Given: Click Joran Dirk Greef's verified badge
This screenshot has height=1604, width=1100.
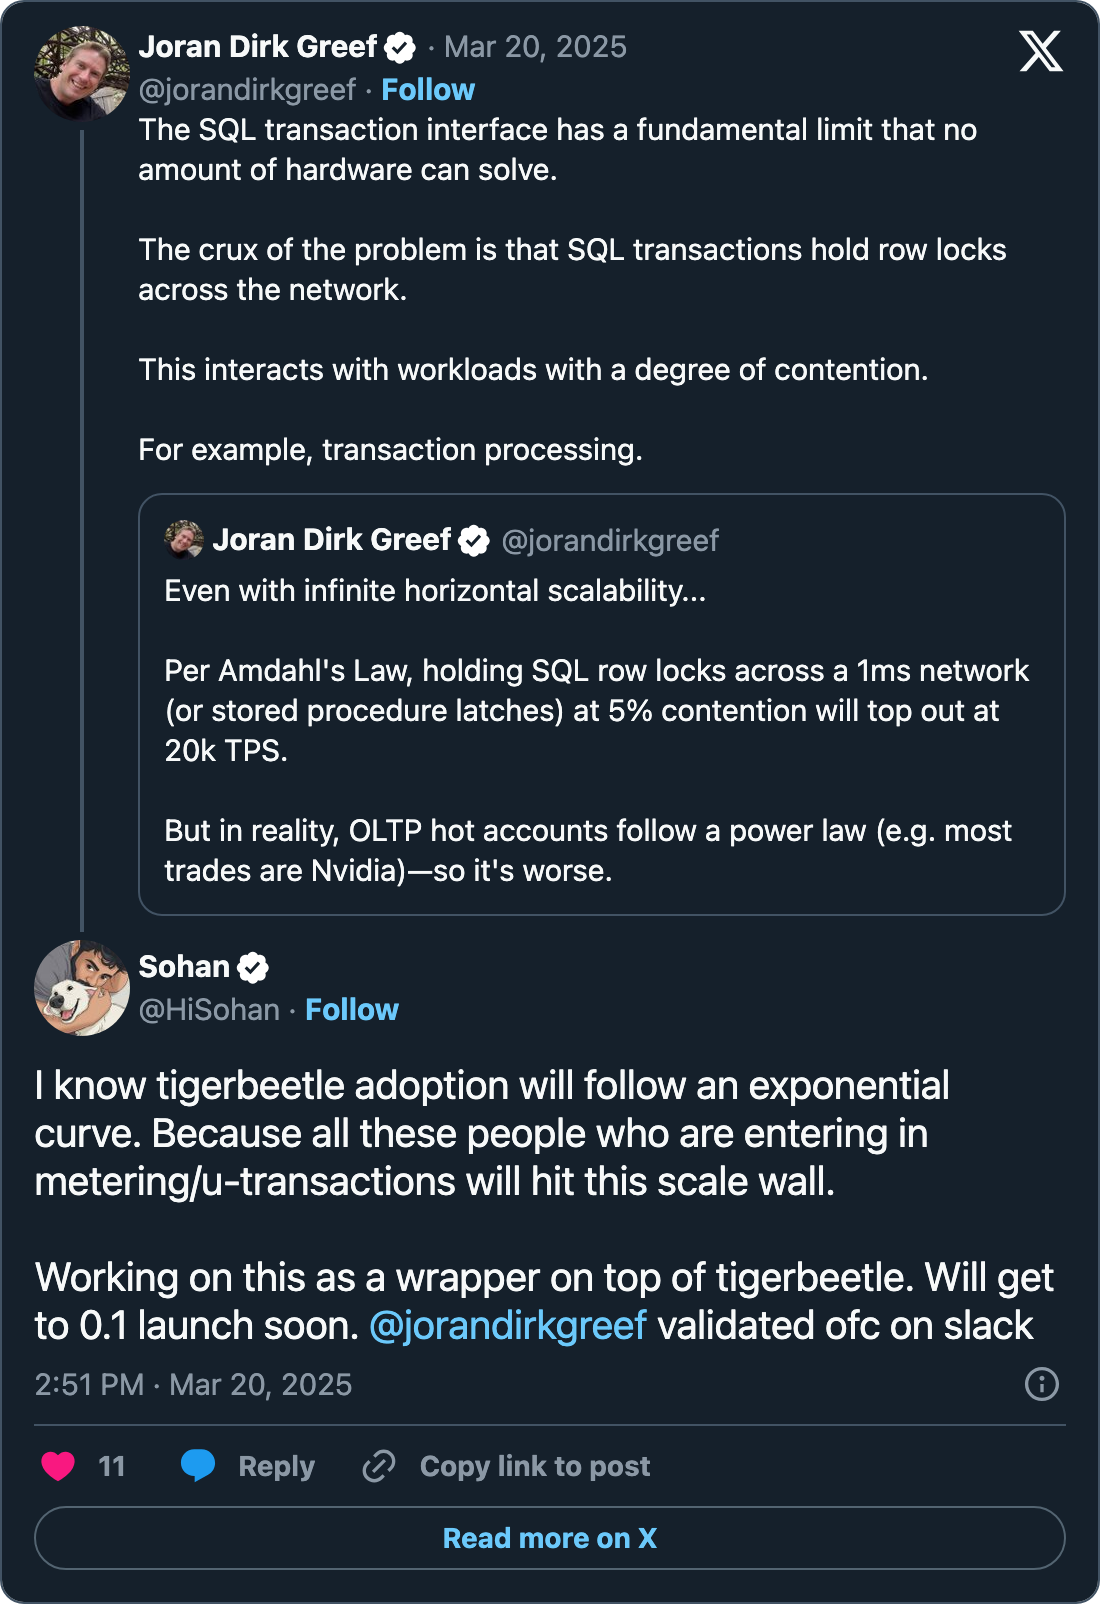Looking at the screenshot, I should [x=401, y=47].
